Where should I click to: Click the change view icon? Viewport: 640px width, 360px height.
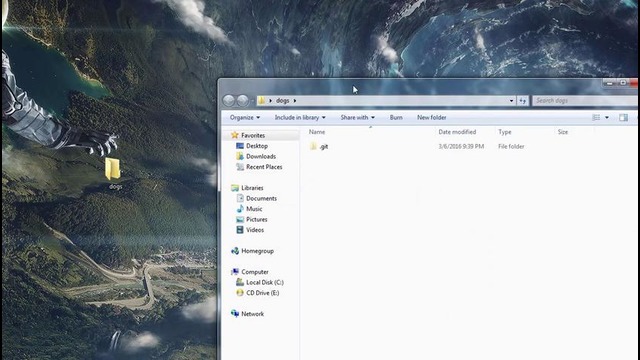[x=596, y=118]
